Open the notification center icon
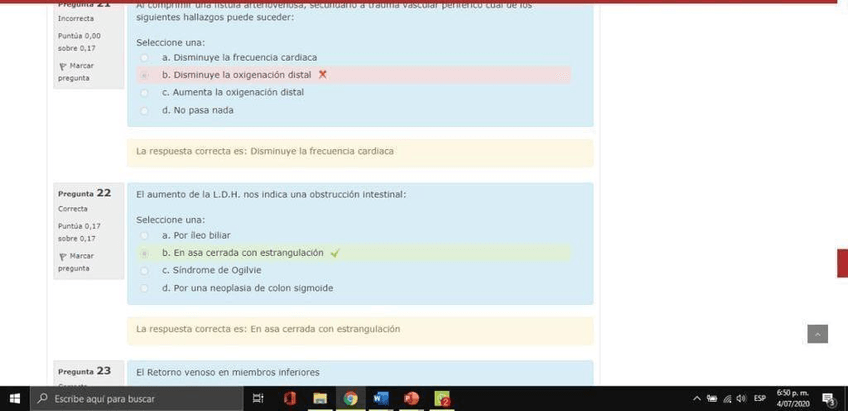This screenshot has height=411, width=848. pyautogui.click(x=828, y=399)
